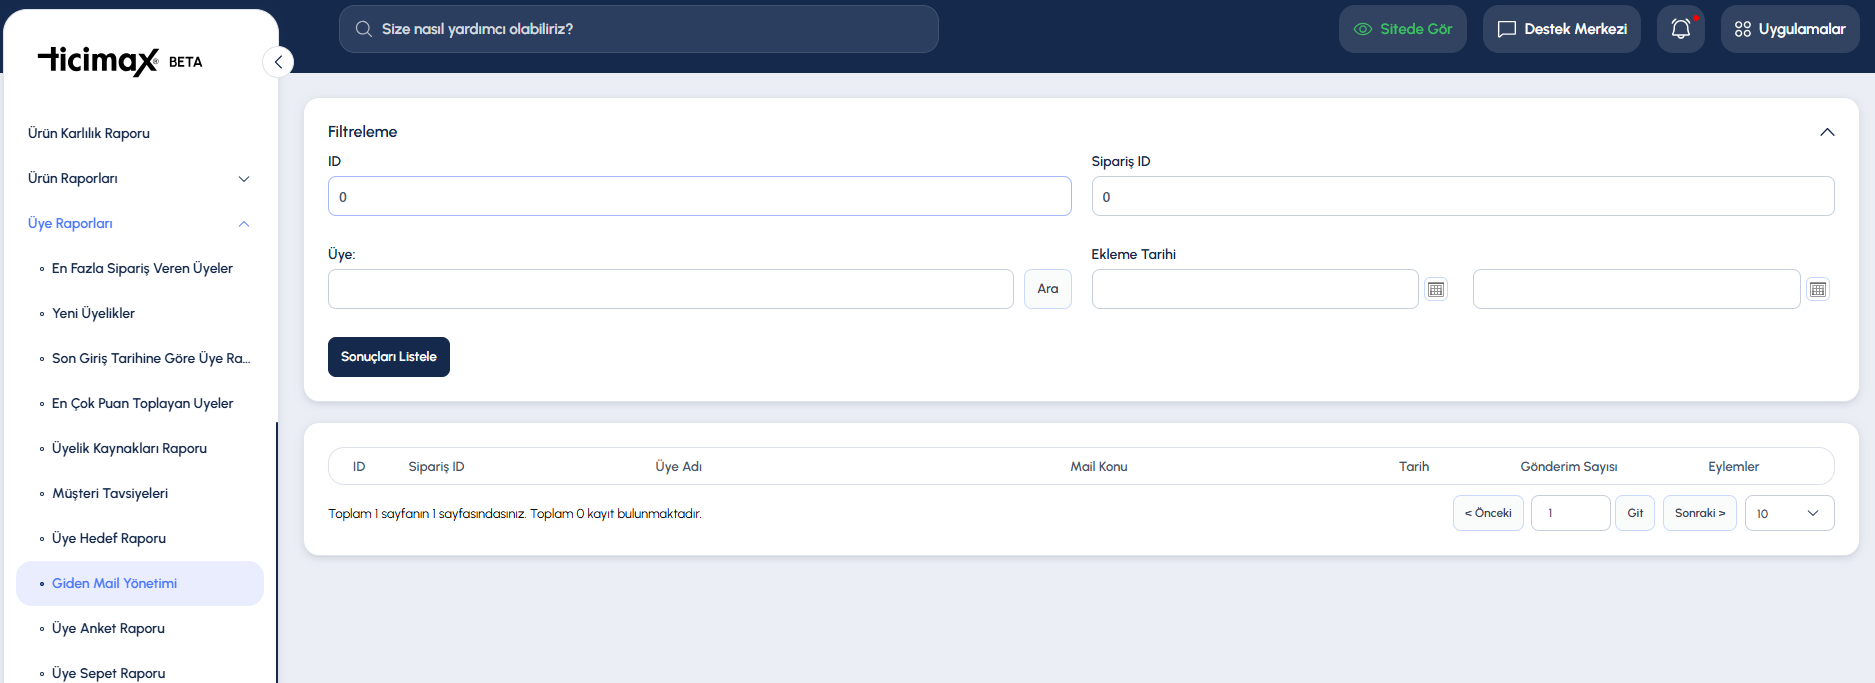Viewport: 1875px width, 683px height.
Task: Collapse the Filtreleme panel
Action: tap(1827, 132)
